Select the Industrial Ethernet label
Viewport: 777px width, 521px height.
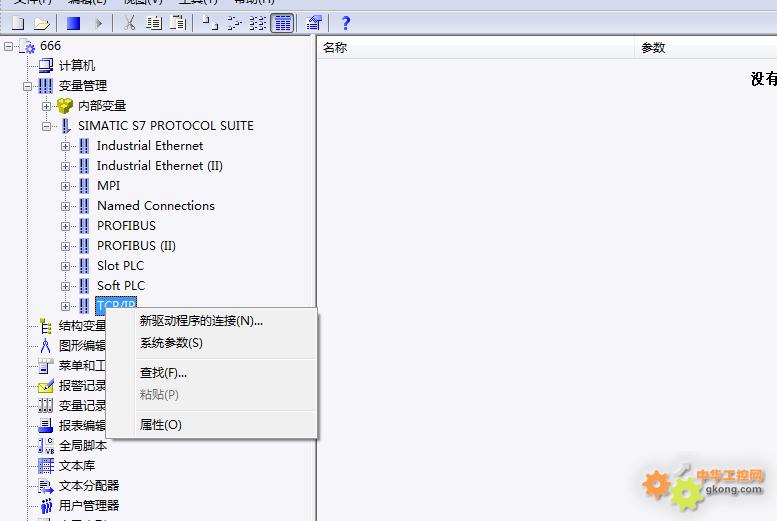pos(150,146)
